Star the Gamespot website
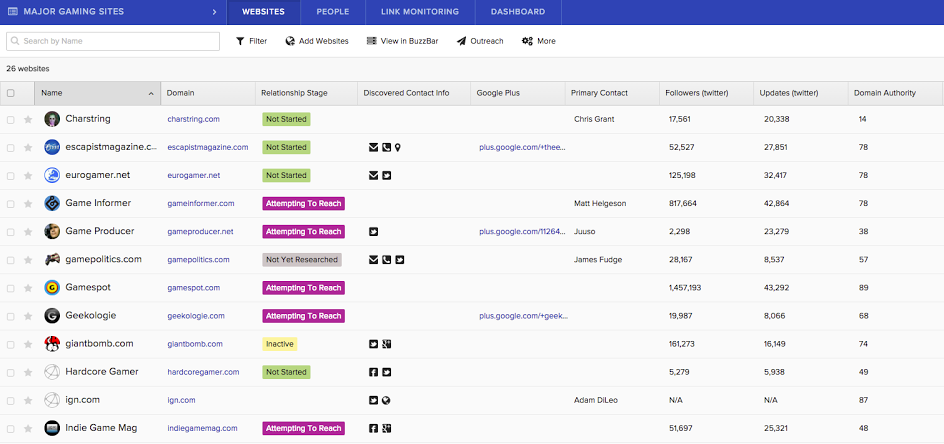 [28, 288]
